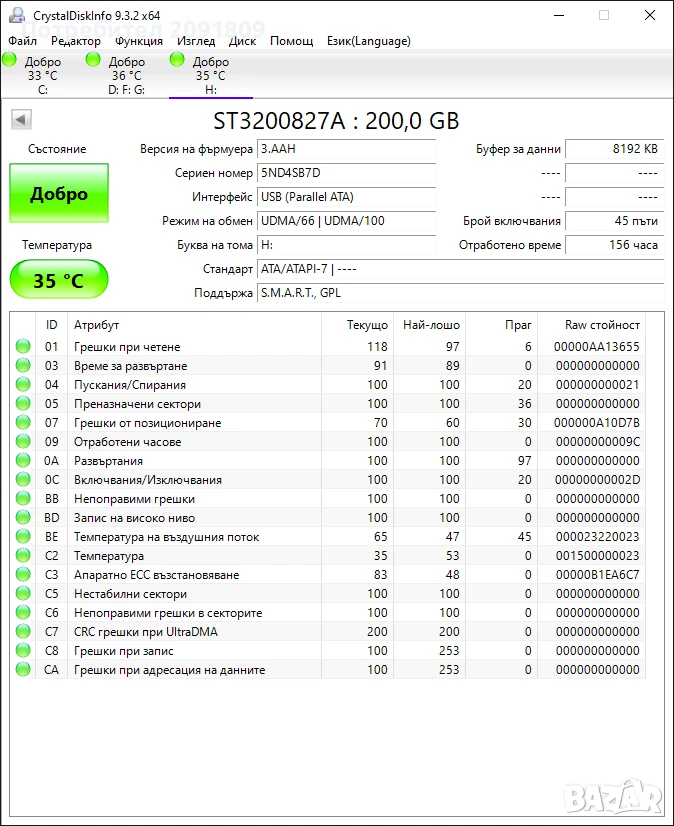Click status icon of row 09 Отработени часове
Screen dimensions: 674x826
[23, 441]
